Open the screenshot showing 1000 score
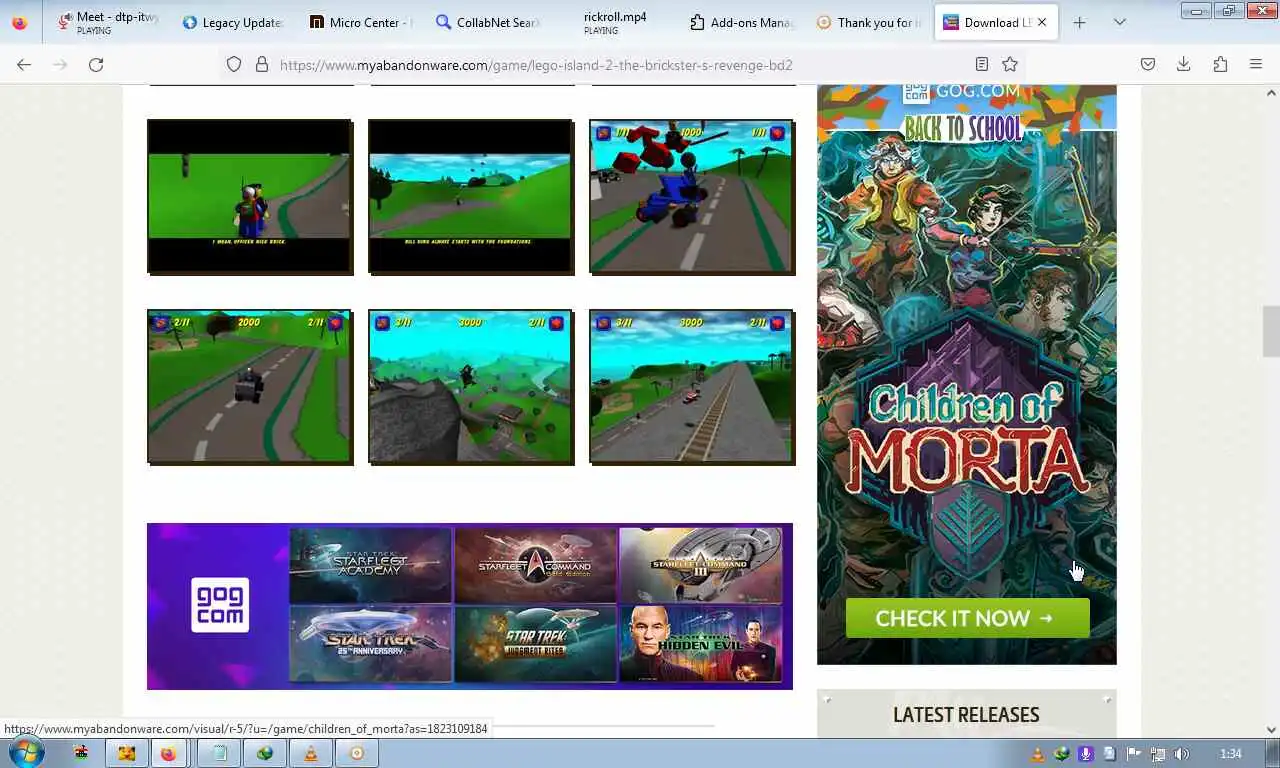The width and height of the screenshot is (1280, 768). [692, 197]
